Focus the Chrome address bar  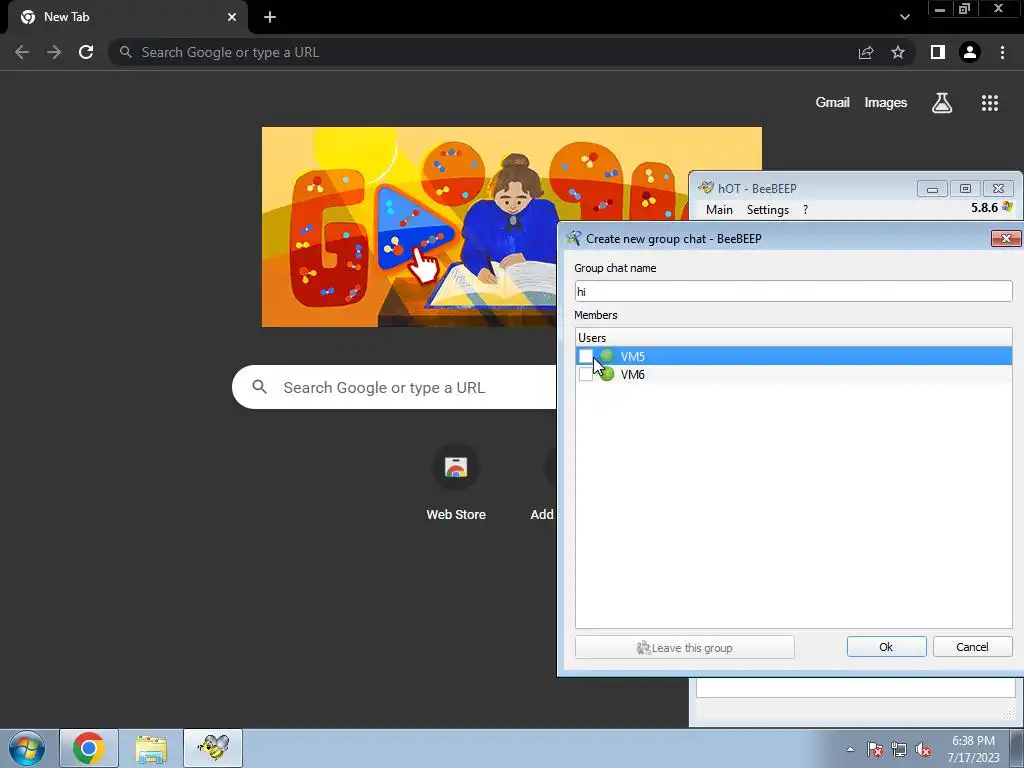[x=483, y=52]
